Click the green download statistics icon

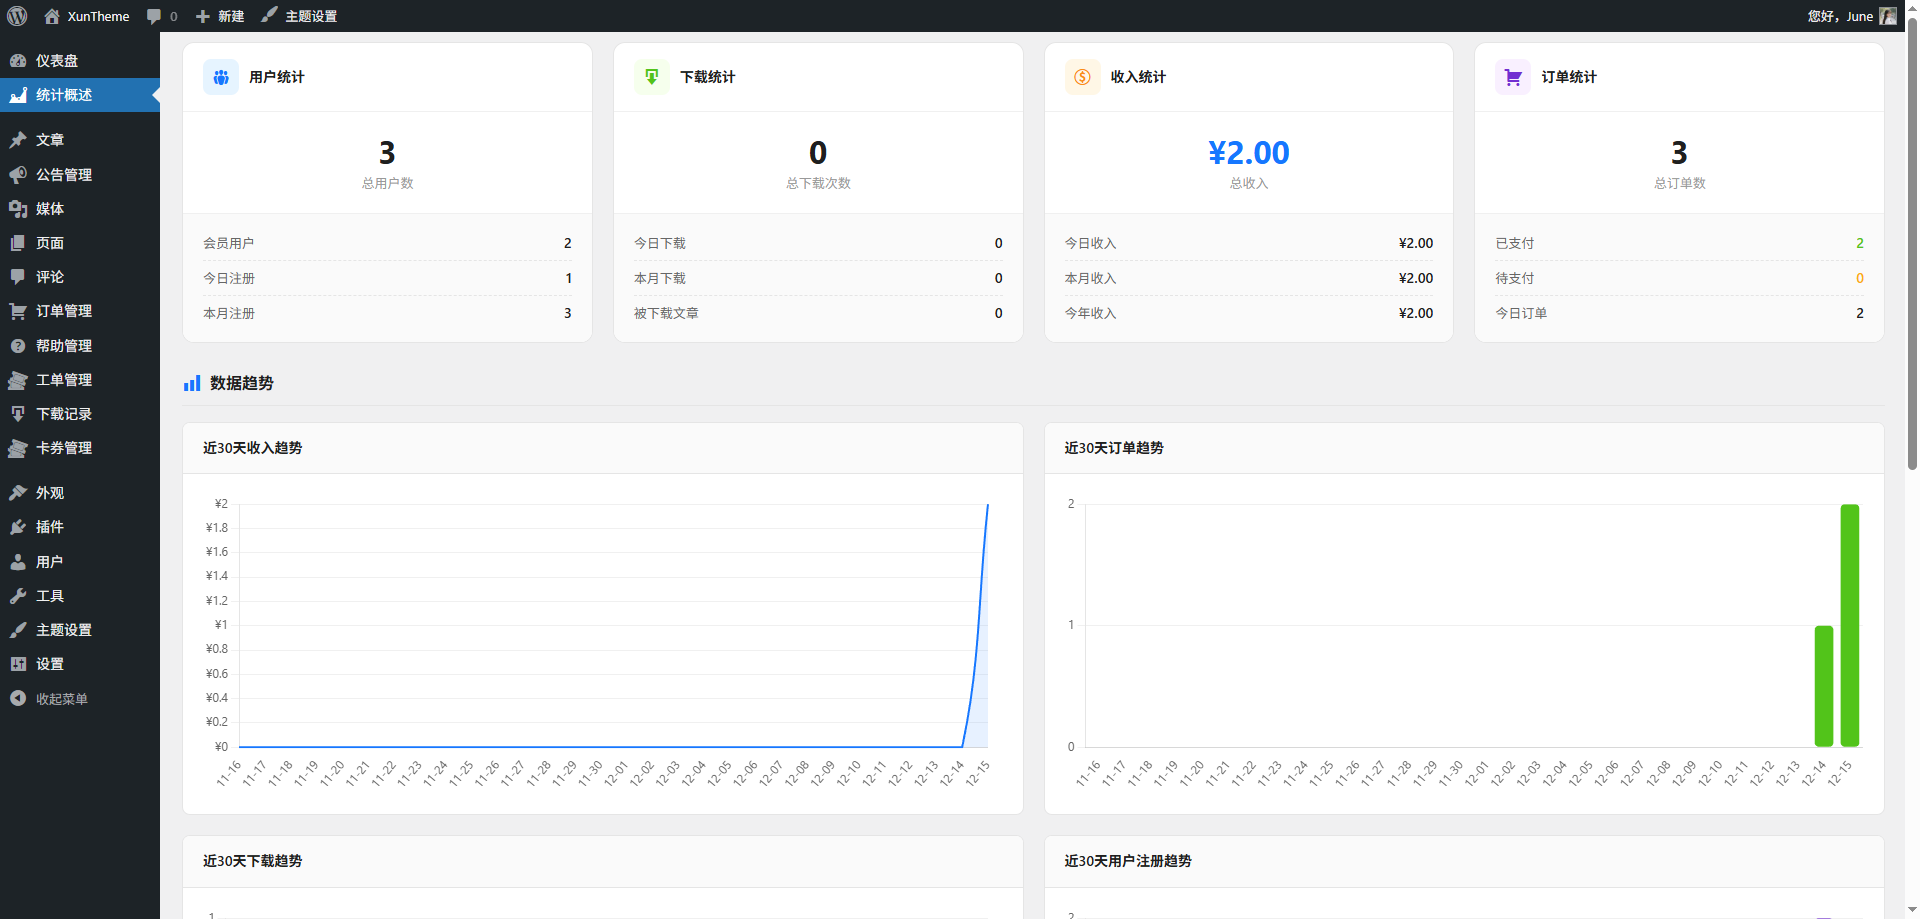(x=651, y=77)
